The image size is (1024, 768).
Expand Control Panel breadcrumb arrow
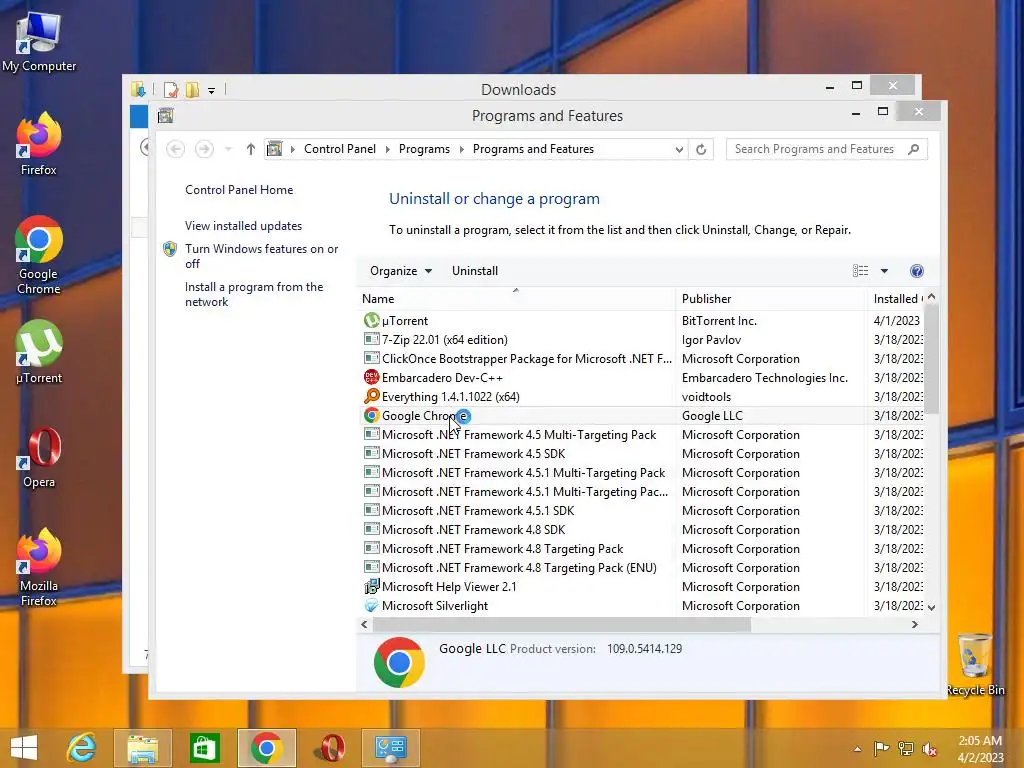387,150
